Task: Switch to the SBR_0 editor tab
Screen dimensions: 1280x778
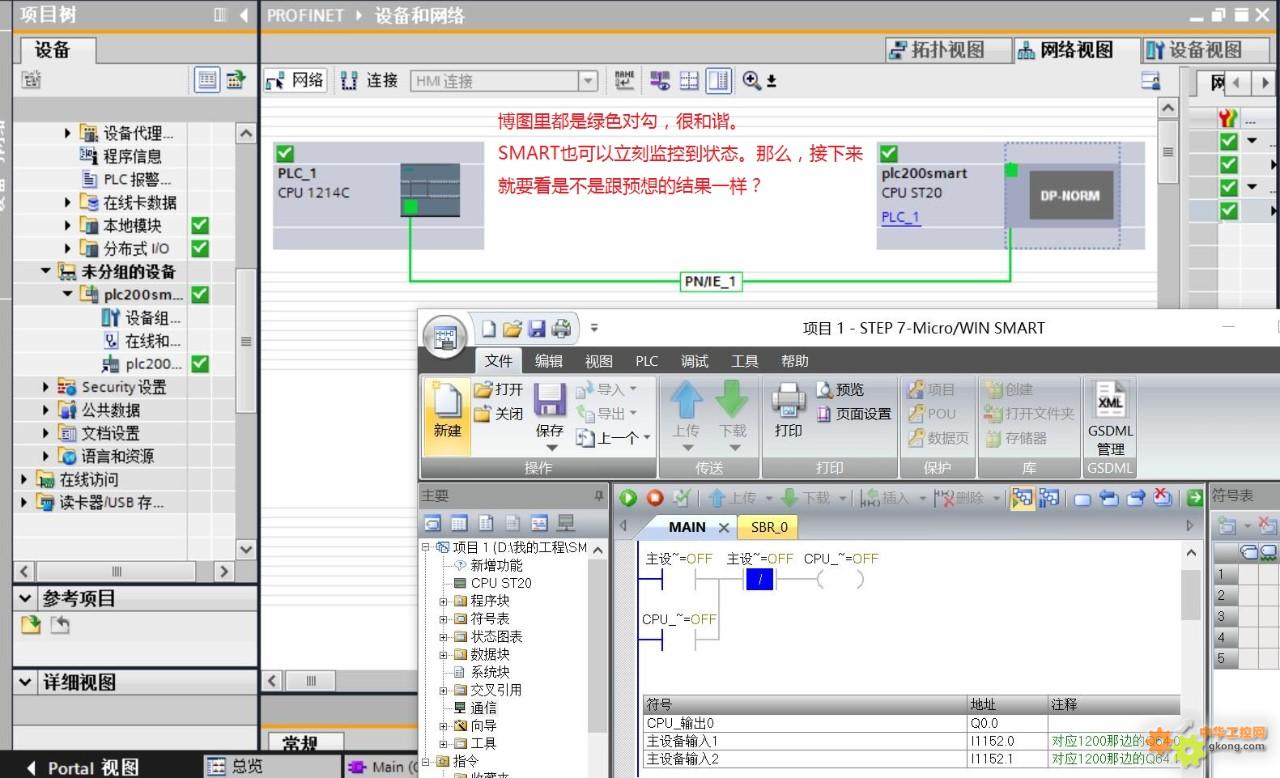Action: point(769,527)
